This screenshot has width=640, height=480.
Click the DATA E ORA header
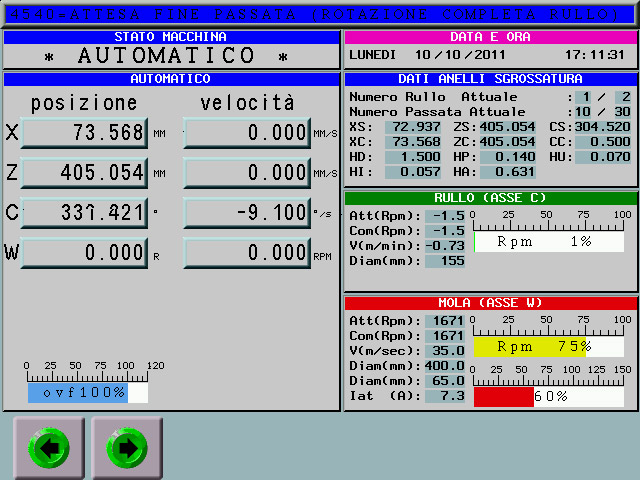(490, 37)
